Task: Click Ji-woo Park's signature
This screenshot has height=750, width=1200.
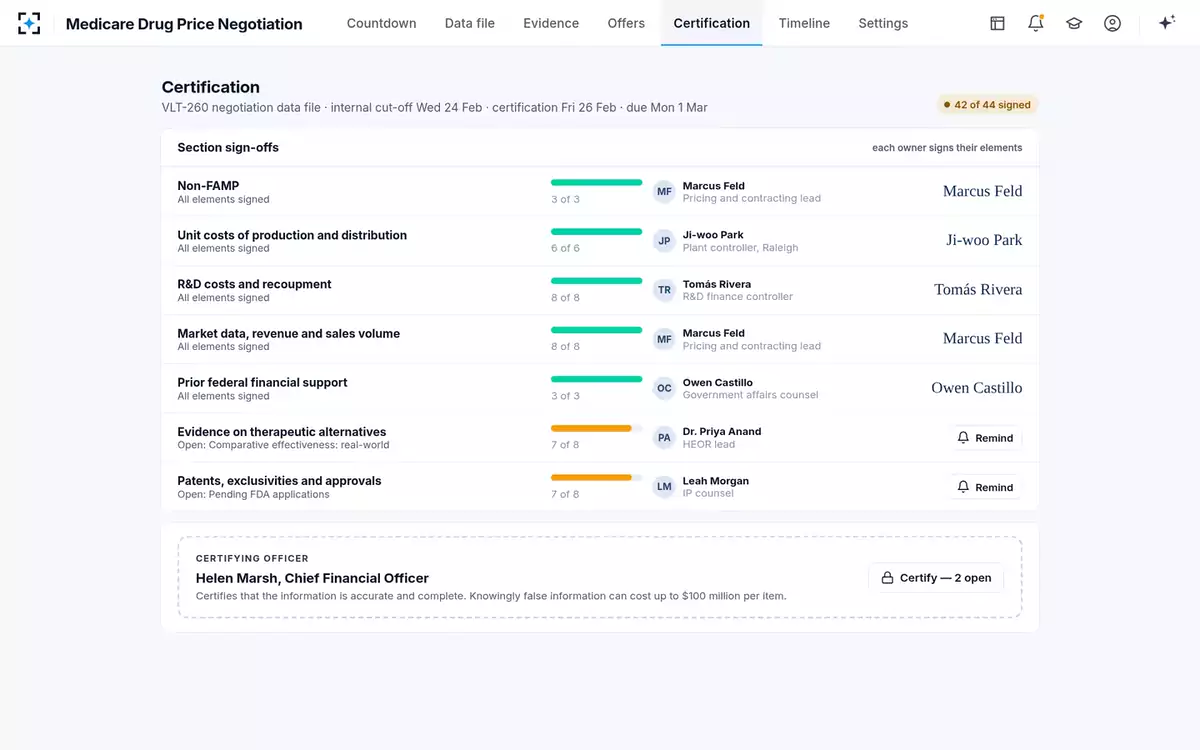Action: (984, 240)
